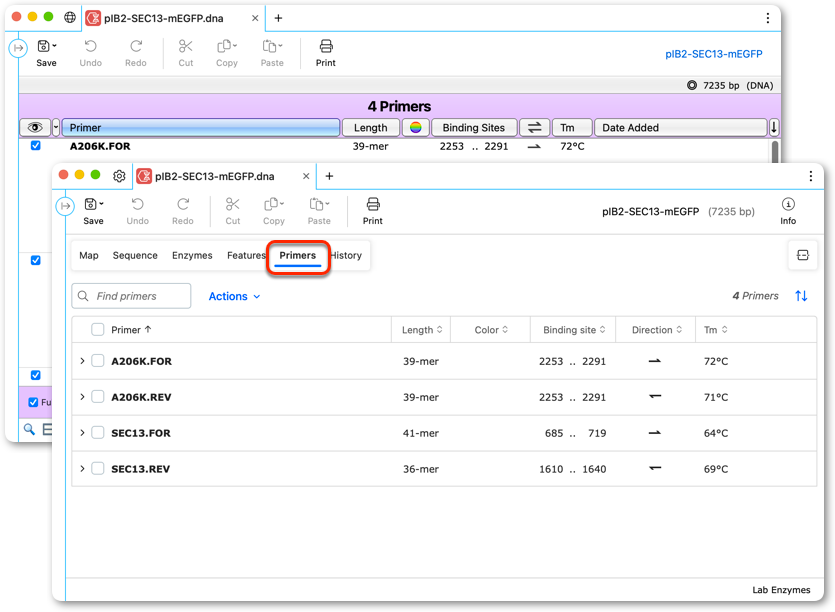
Task: Open the Map tab
Action: point(89,255)
